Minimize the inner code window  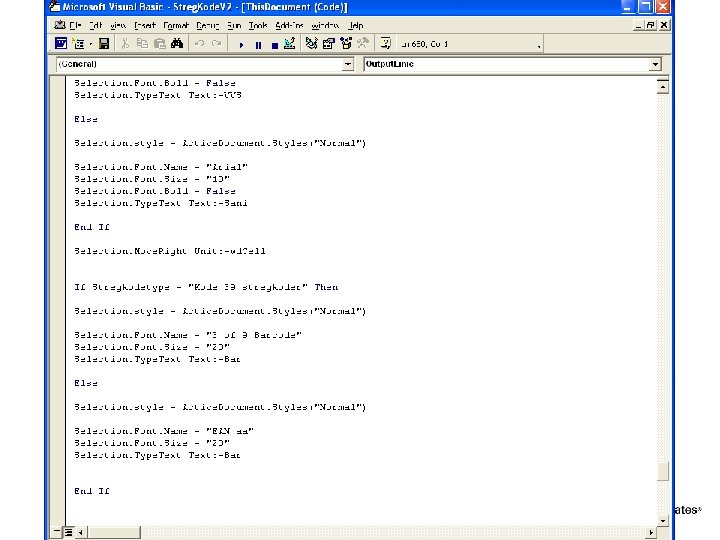(638, 26)
